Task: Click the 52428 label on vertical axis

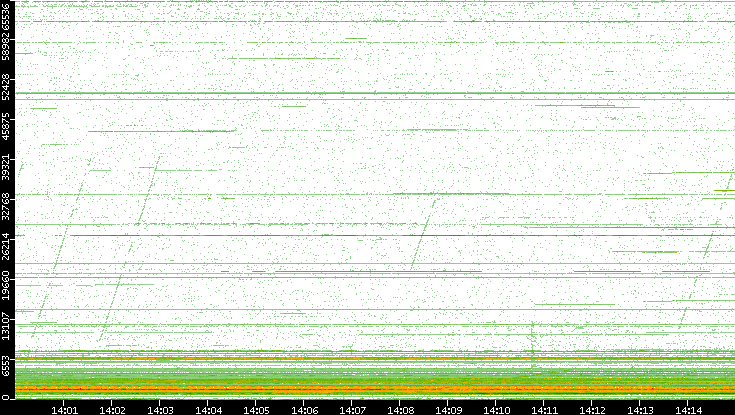Action: tap(7, 87)
